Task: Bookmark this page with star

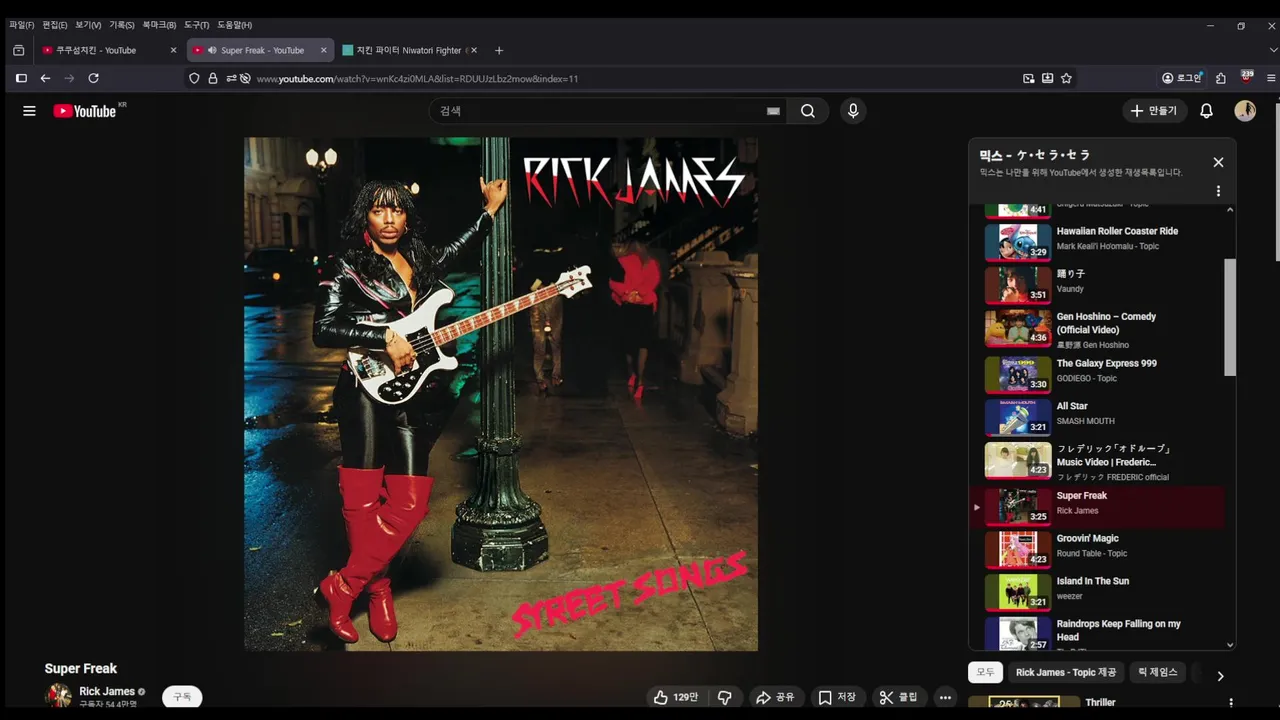Action: click(1066, 78)
